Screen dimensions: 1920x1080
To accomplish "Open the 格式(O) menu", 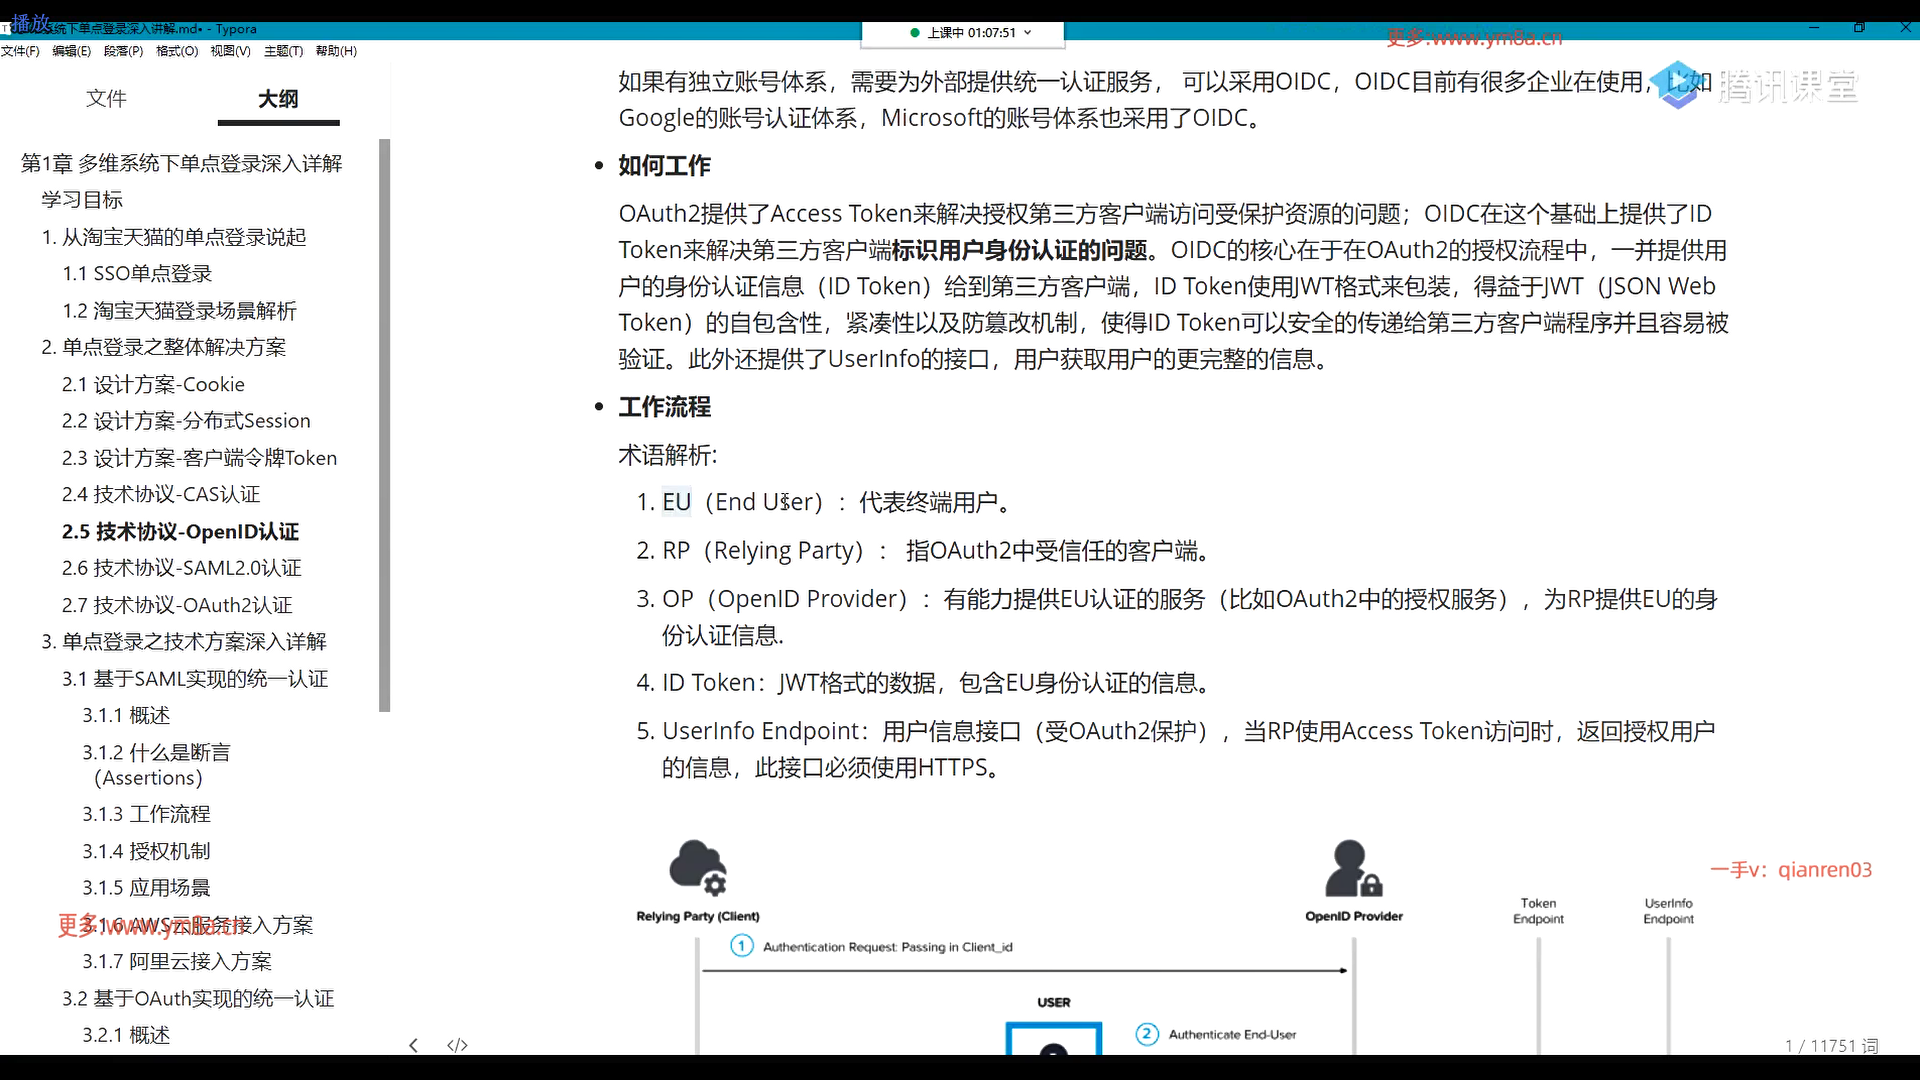I will click(x=177, y=51).
